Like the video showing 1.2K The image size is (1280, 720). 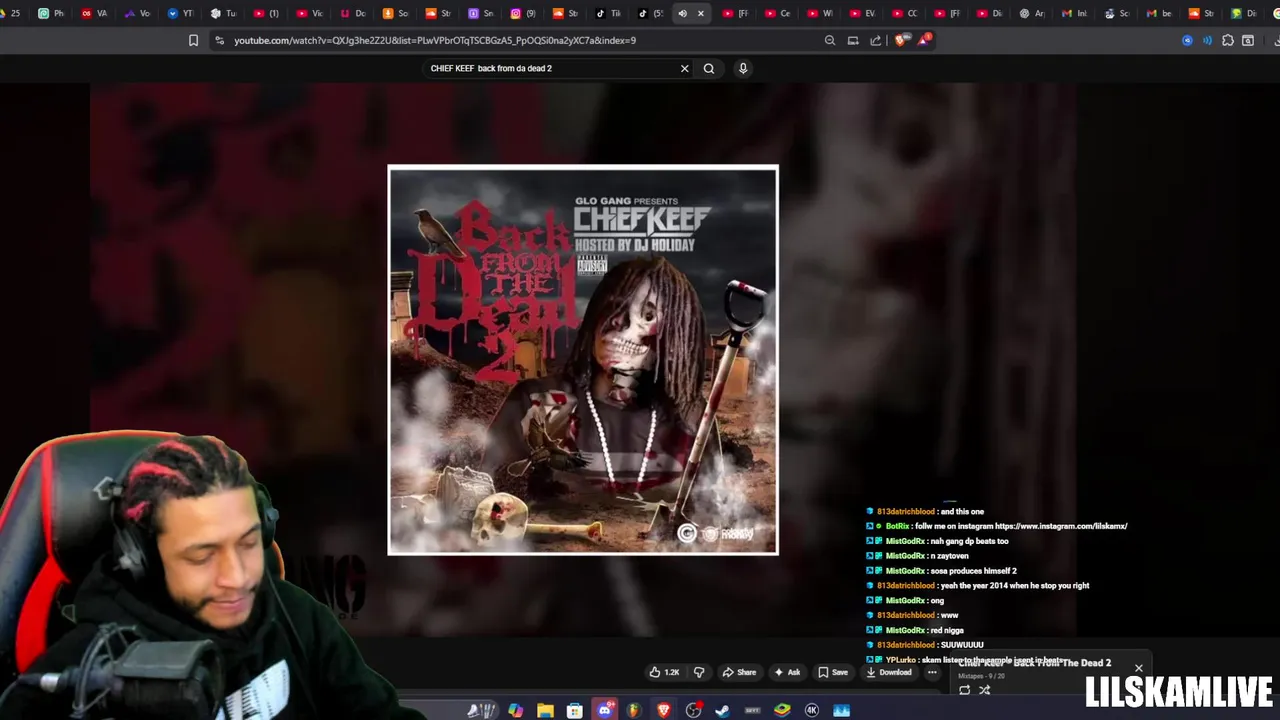(x=664, y=672)
